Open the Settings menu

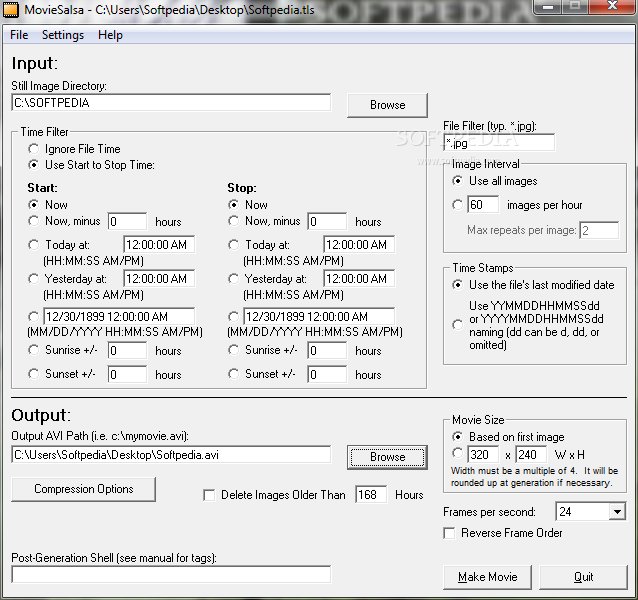[x=63, y=35]
